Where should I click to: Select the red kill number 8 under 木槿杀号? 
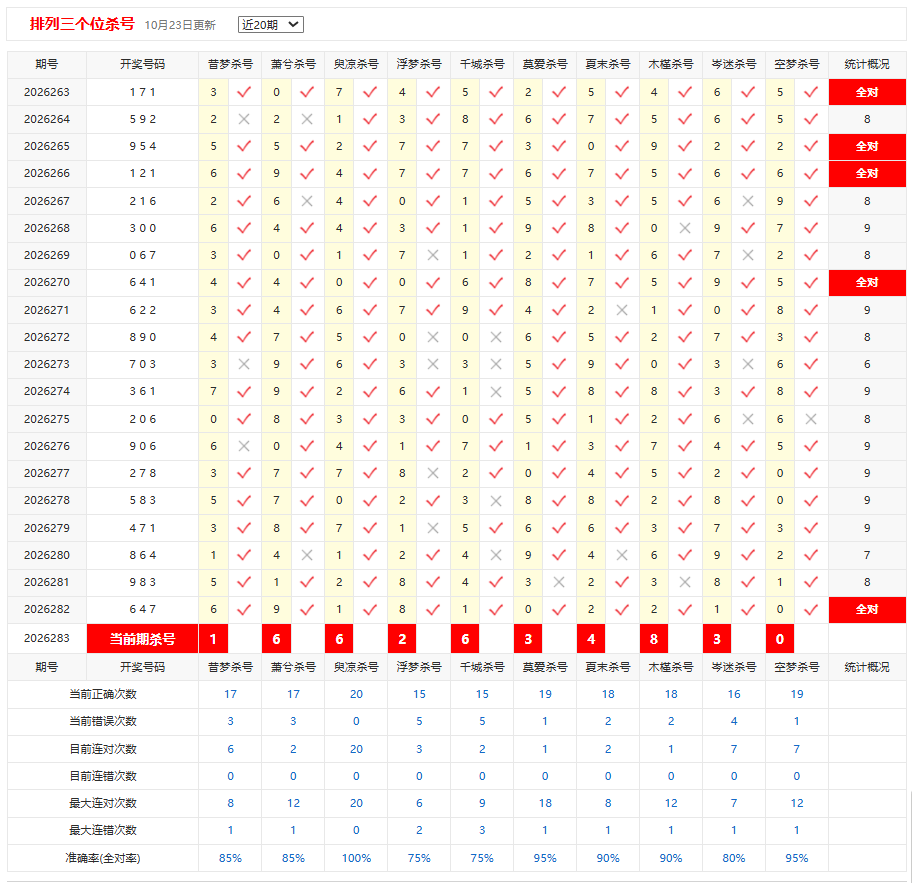pyautogui.click(x=654, y=639)
